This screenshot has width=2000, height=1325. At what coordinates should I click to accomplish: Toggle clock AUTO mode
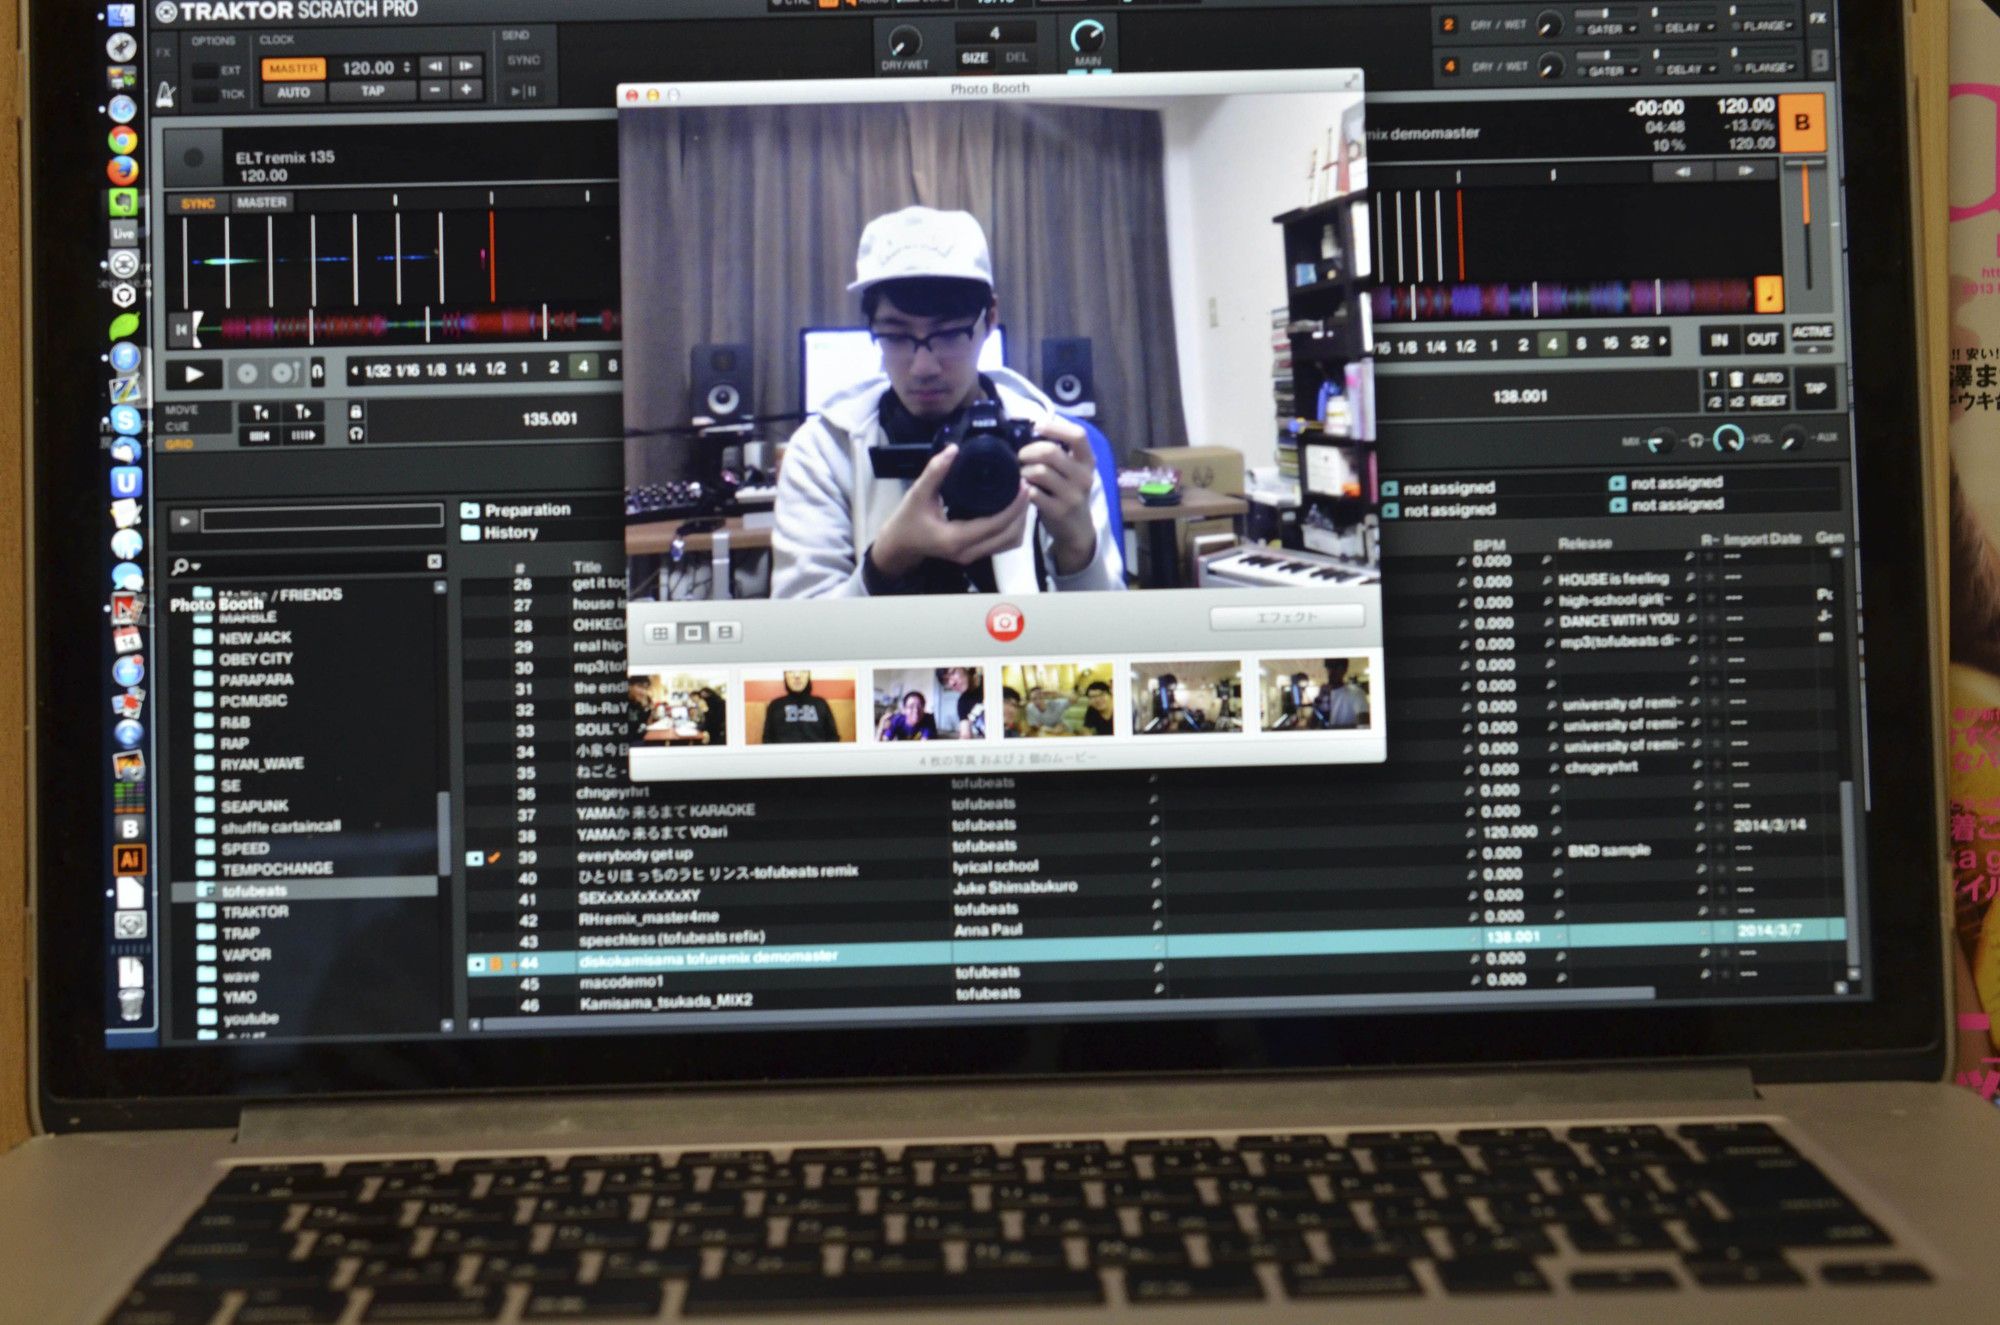coord(293,92)
